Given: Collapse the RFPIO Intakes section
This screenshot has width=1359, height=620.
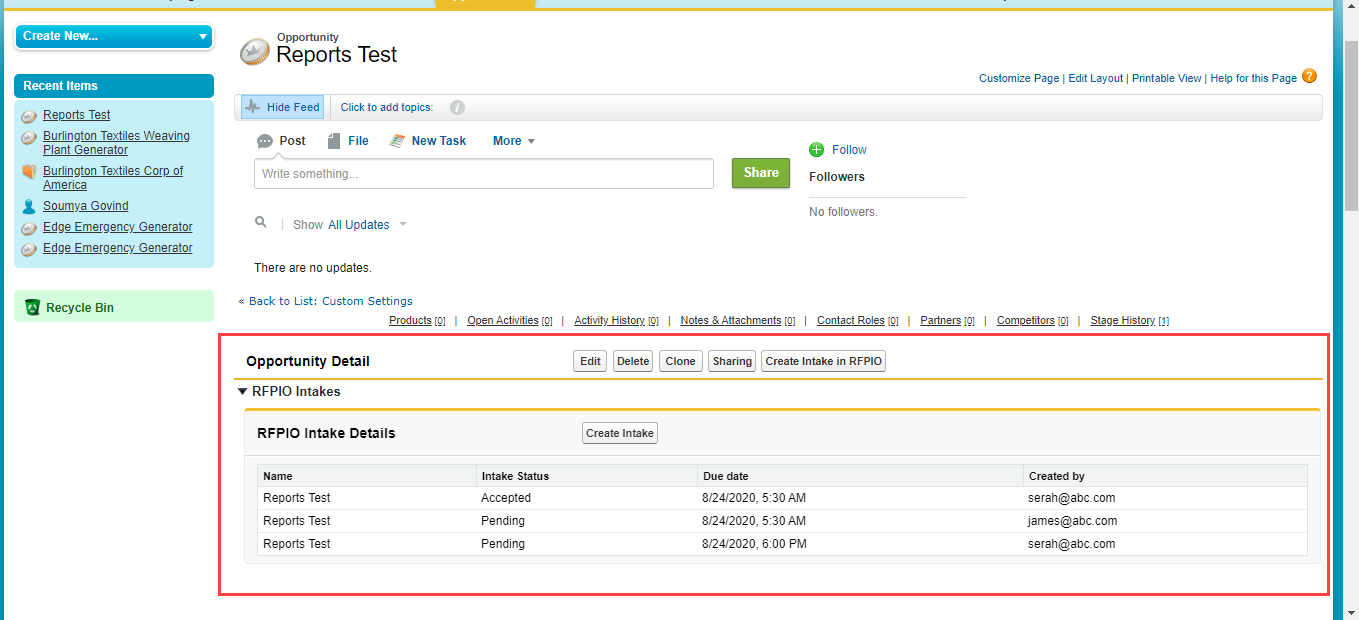Looking at the screenshot, I should (243, 392).
